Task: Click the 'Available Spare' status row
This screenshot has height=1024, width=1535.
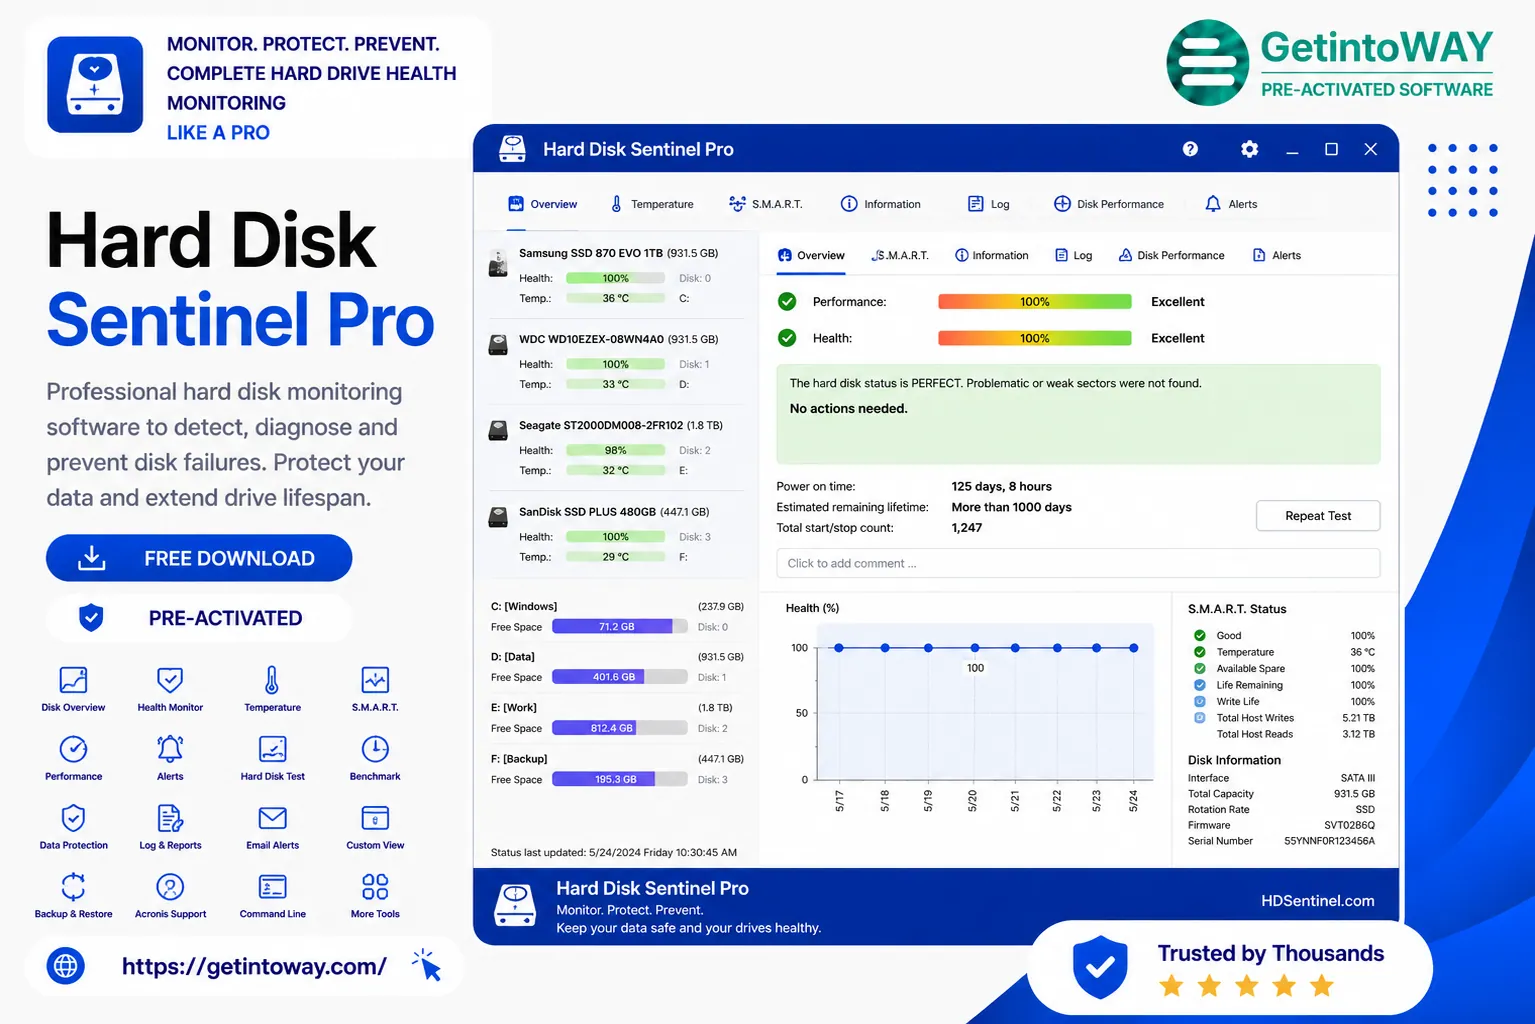Action: coord(1284,669)
